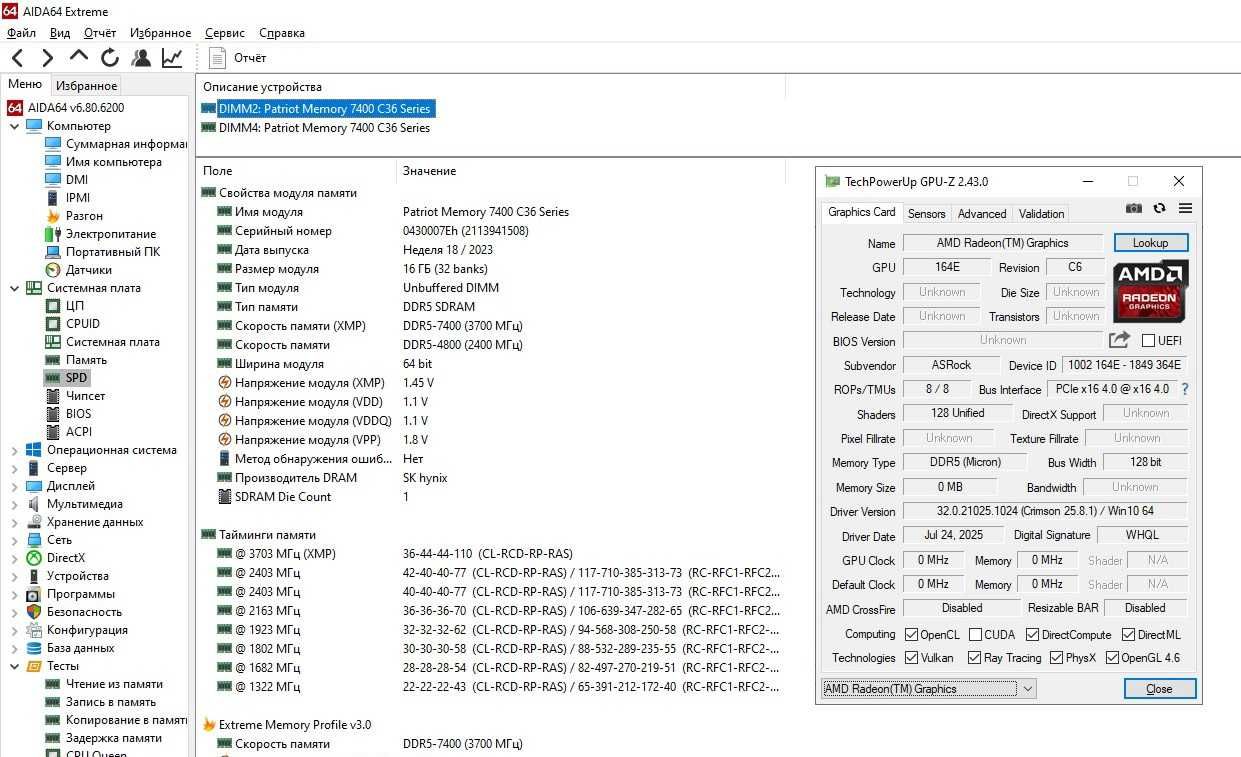
Task: Toggle the OpenGL 4.6 checkbox
Action: coord(1111,658)
